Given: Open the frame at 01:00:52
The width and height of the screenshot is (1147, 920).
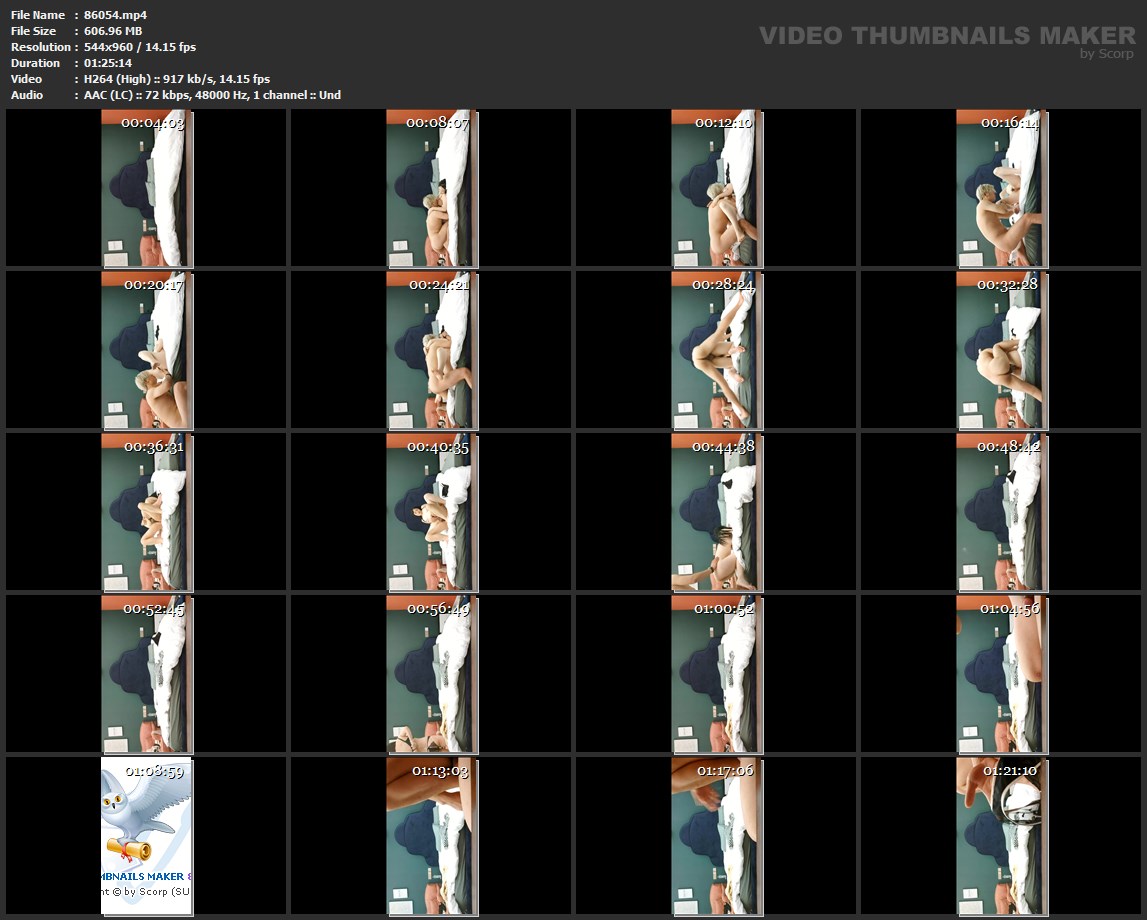Looking at the screenshot, I should point(716,674).
